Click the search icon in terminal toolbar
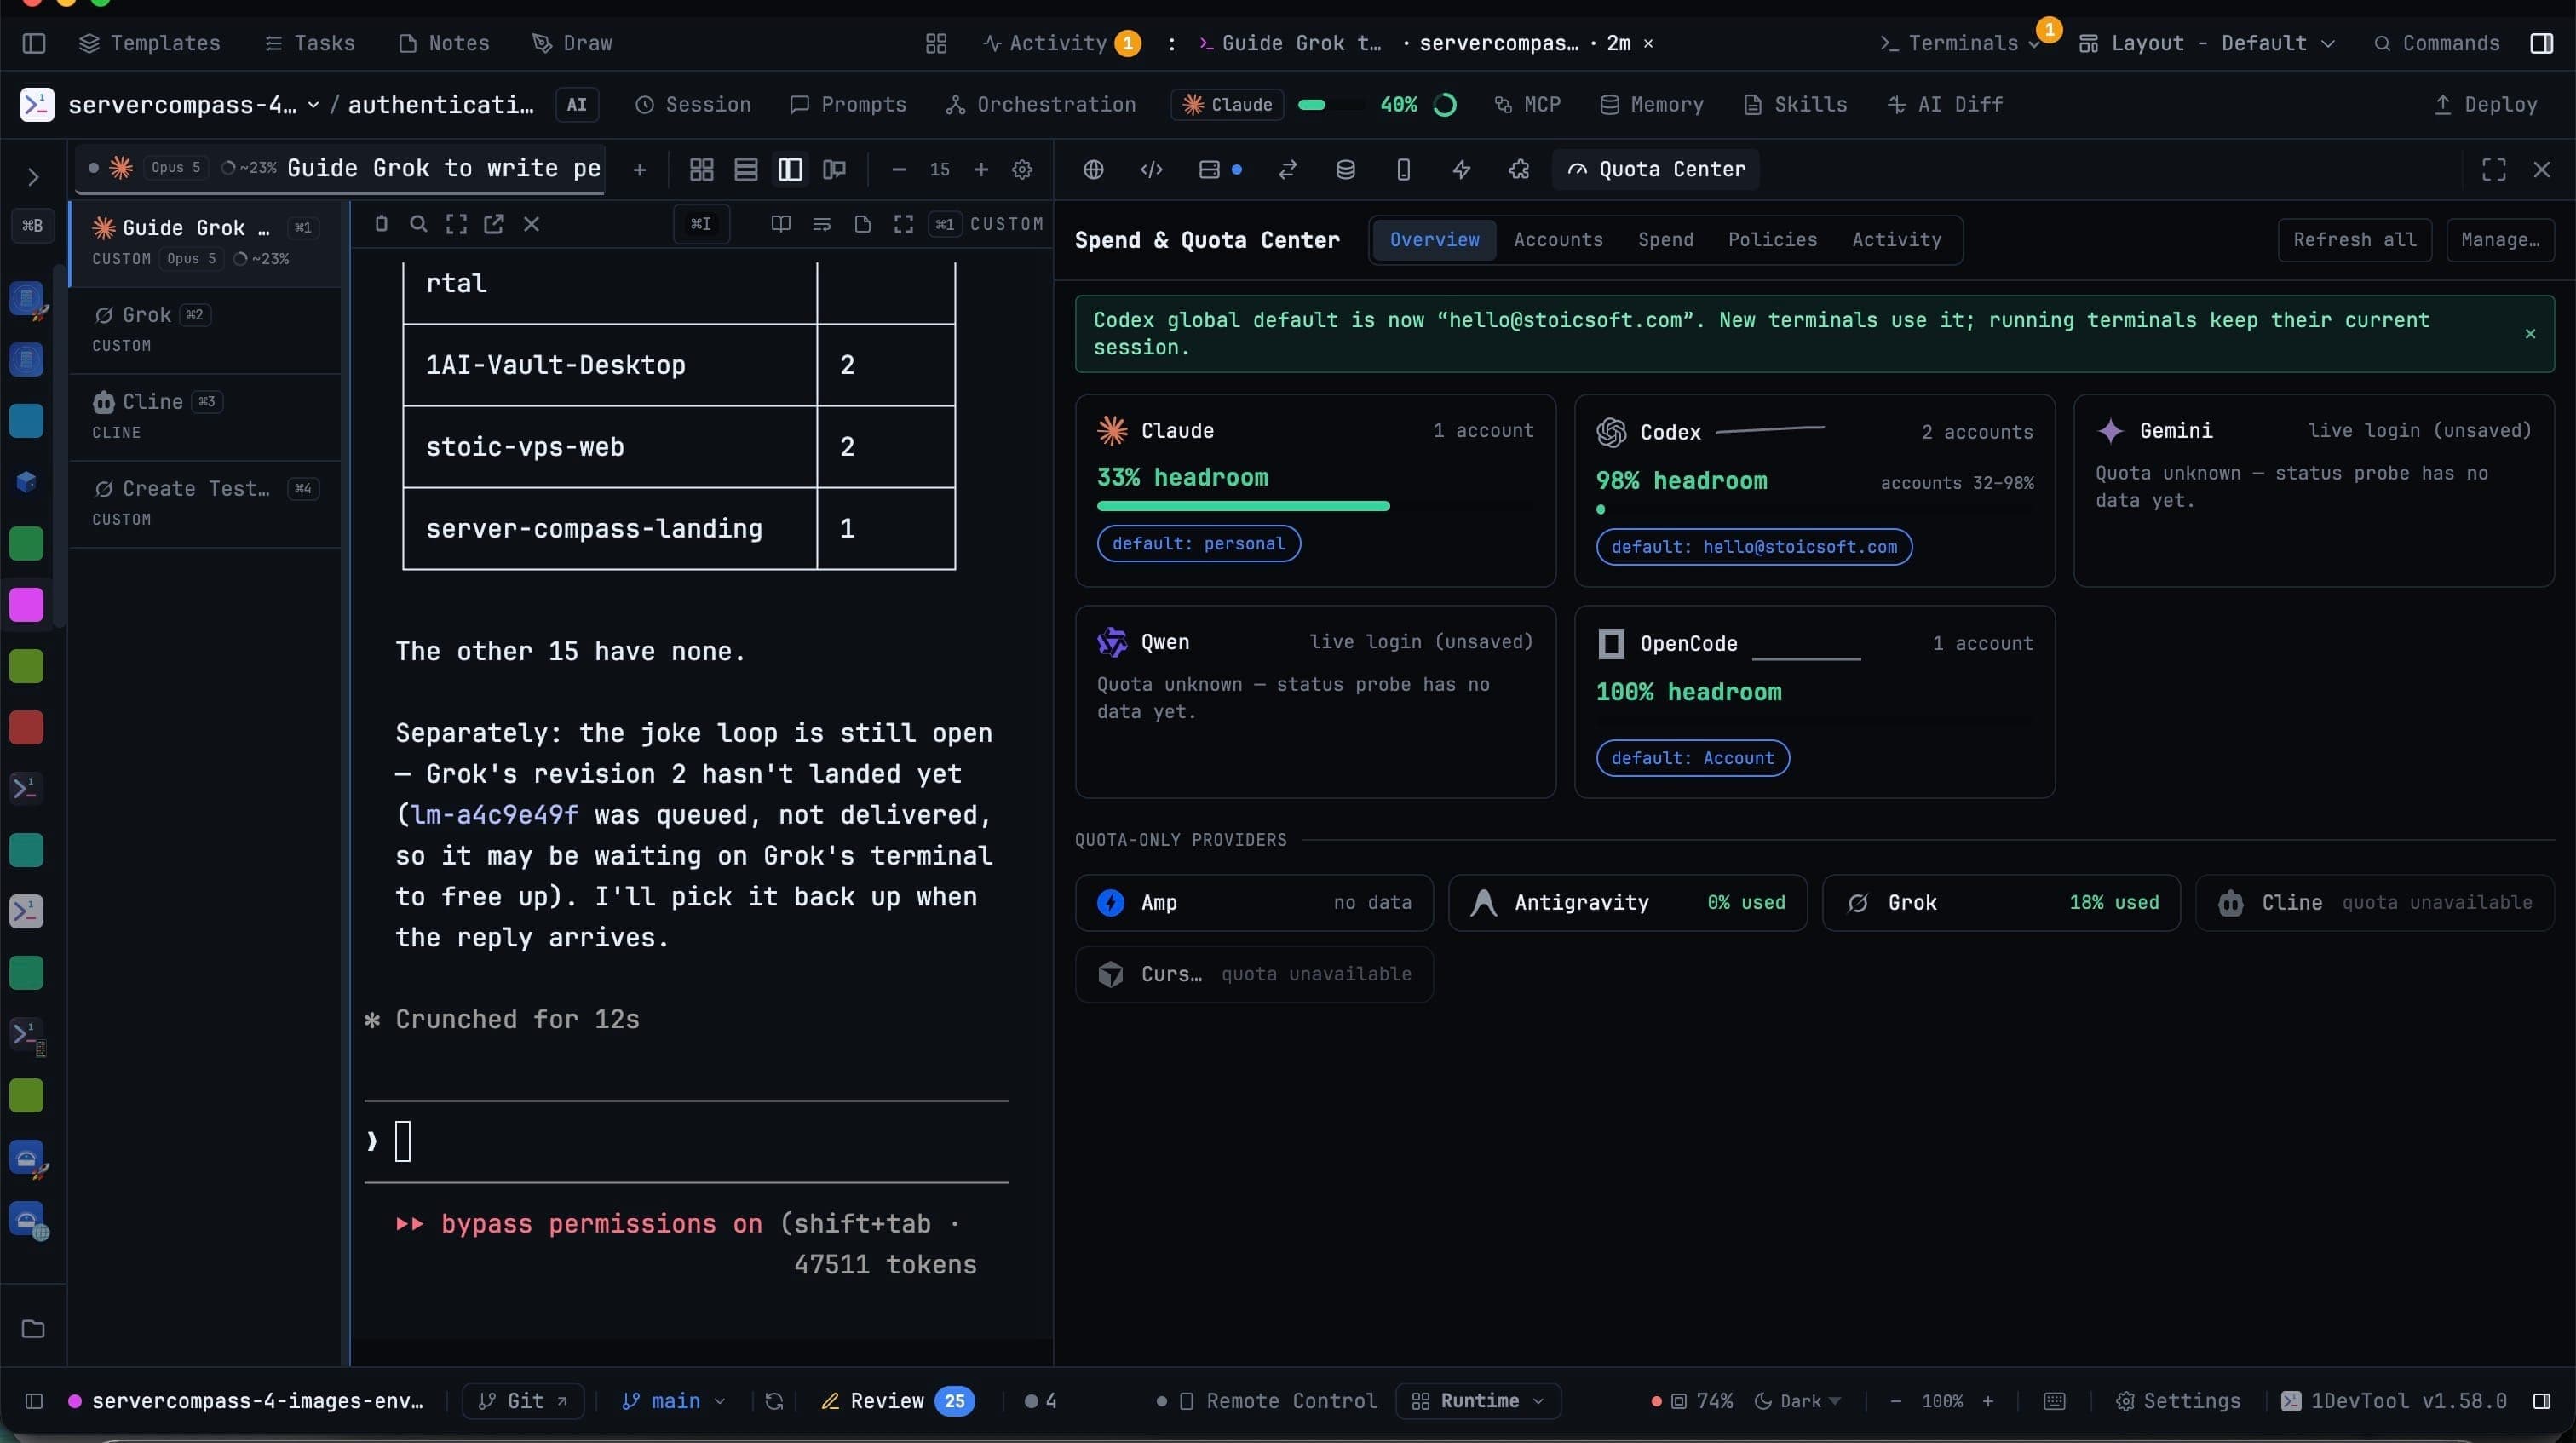Viewport: 2576px width, 1443px height. (x=419, y=224)
